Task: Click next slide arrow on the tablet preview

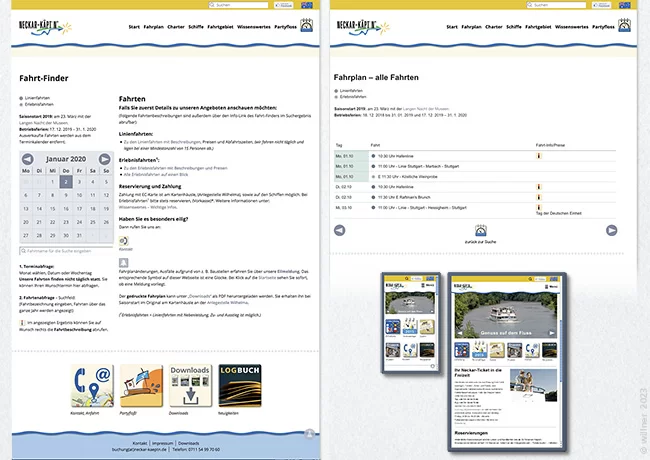Action: coord(551,333)
